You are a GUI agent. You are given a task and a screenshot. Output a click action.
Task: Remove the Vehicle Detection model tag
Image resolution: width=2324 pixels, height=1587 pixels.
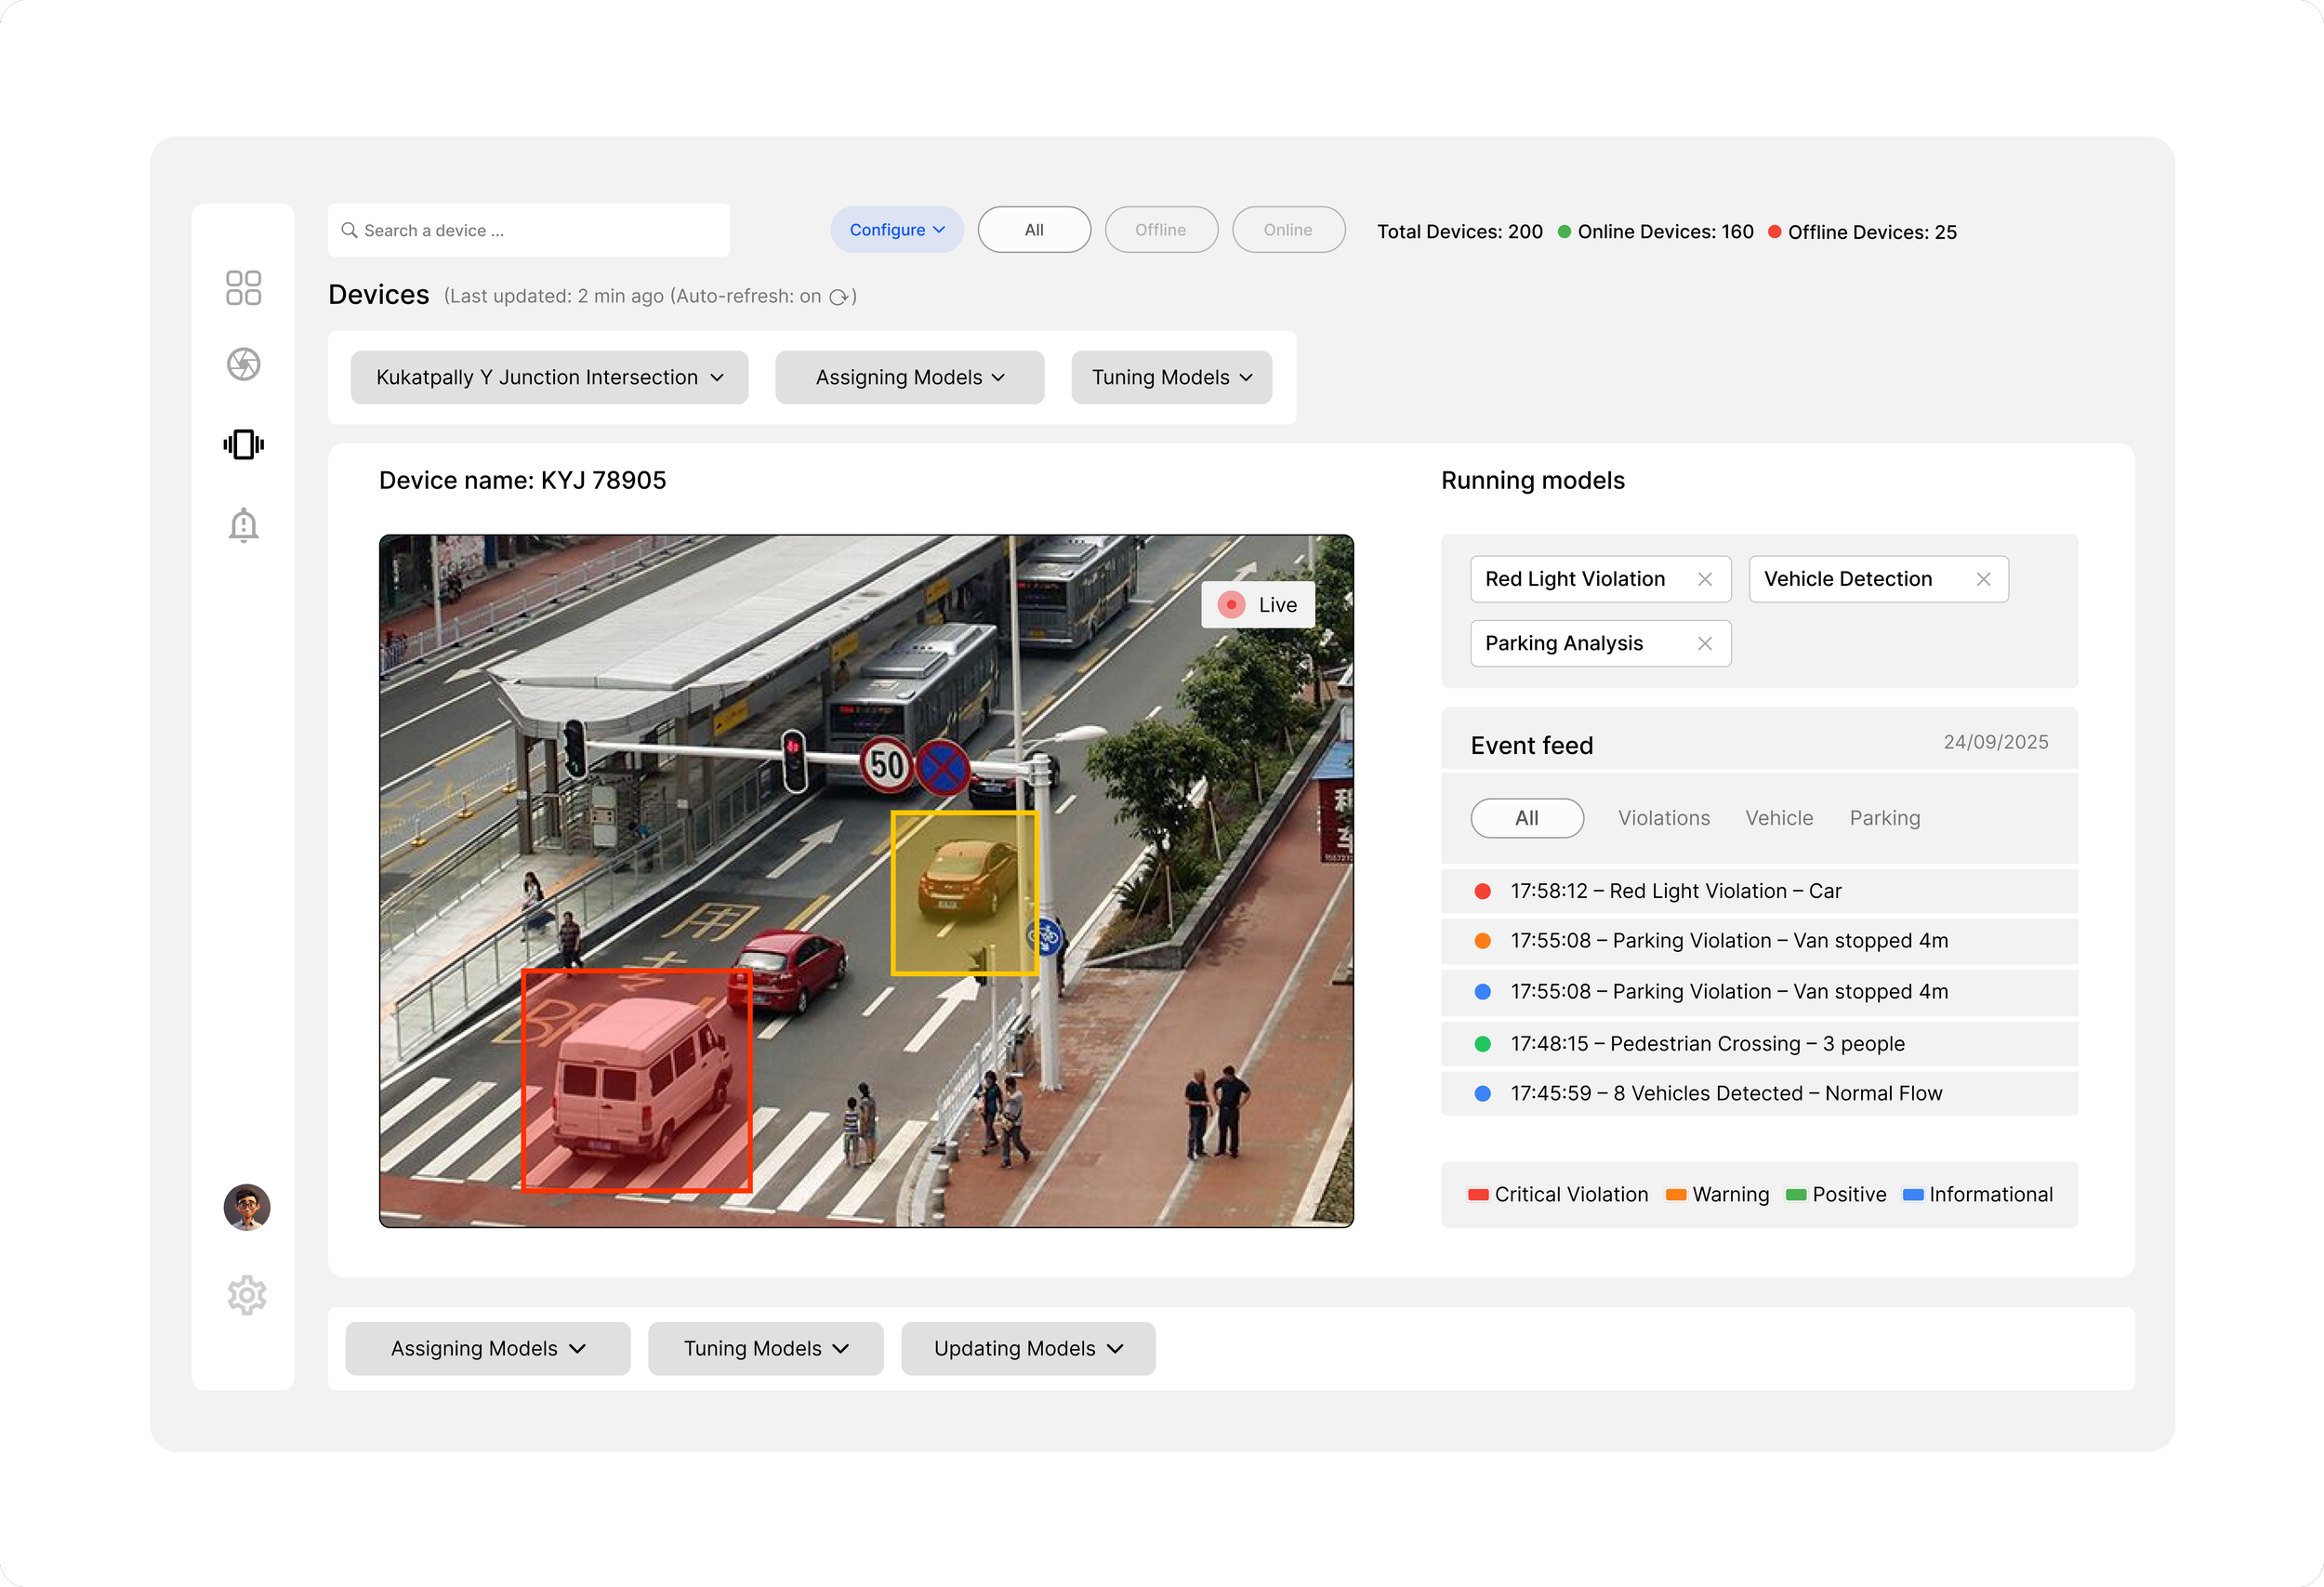[x=1983, y=580]
